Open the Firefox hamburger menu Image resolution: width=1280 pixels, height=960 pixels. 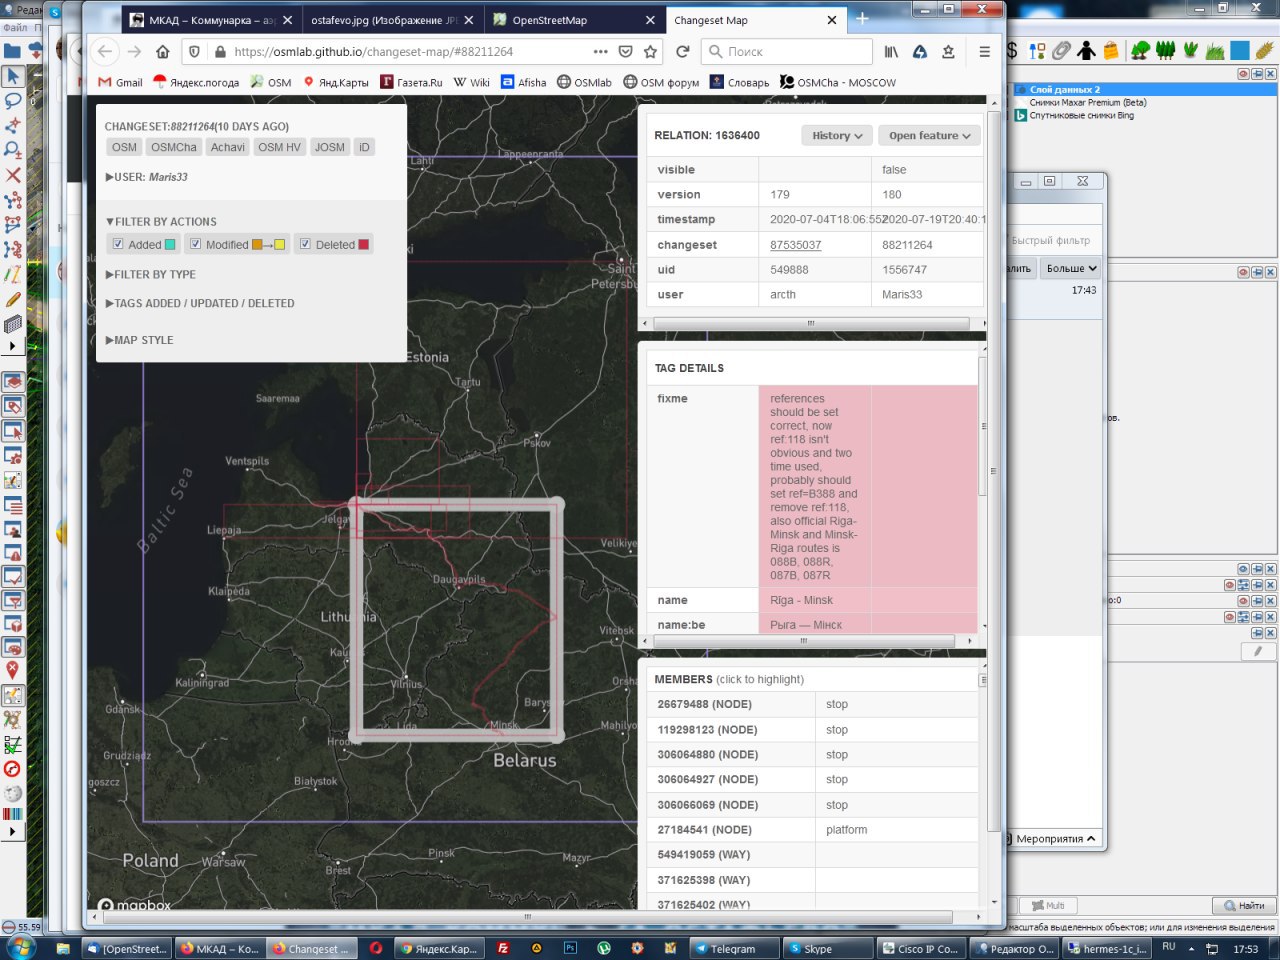click(984, 52)
